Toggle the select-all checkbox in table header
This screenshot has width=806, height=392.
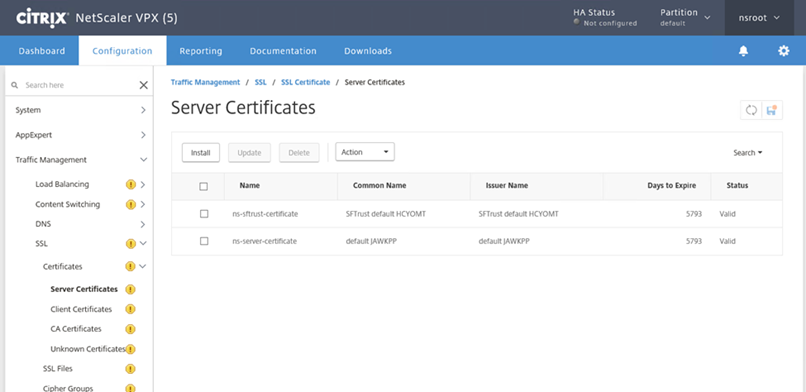(x=204, y=186)
